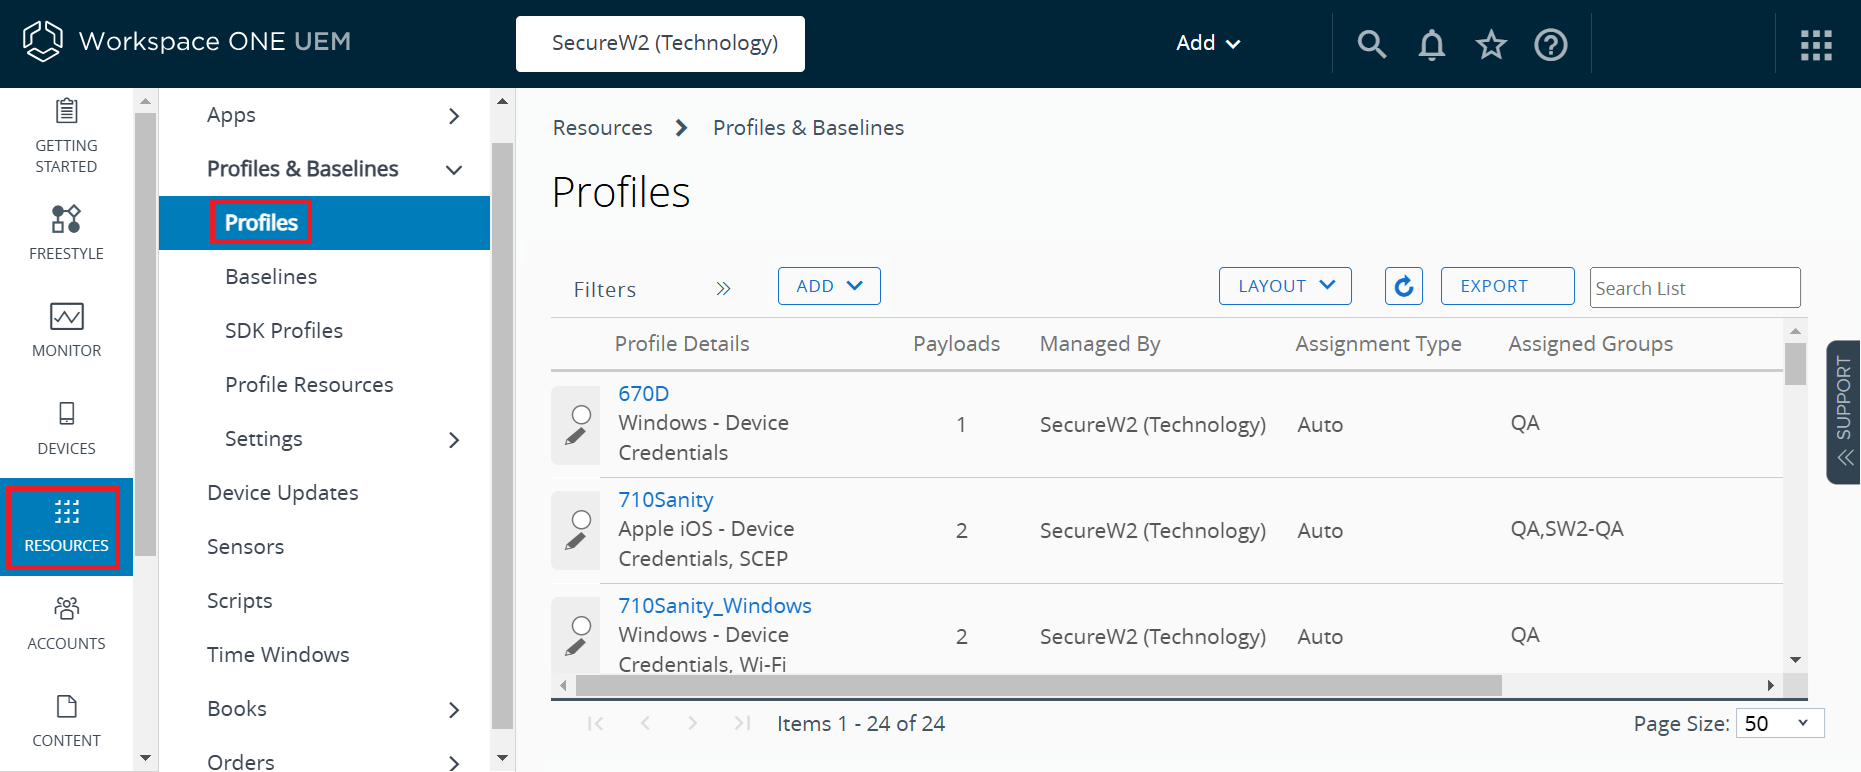Image resolution: width=1861 pixels, height=772 pixels.
Task: Open Sensors menu item
Action: pyautogui.click(x=245, y=547)
